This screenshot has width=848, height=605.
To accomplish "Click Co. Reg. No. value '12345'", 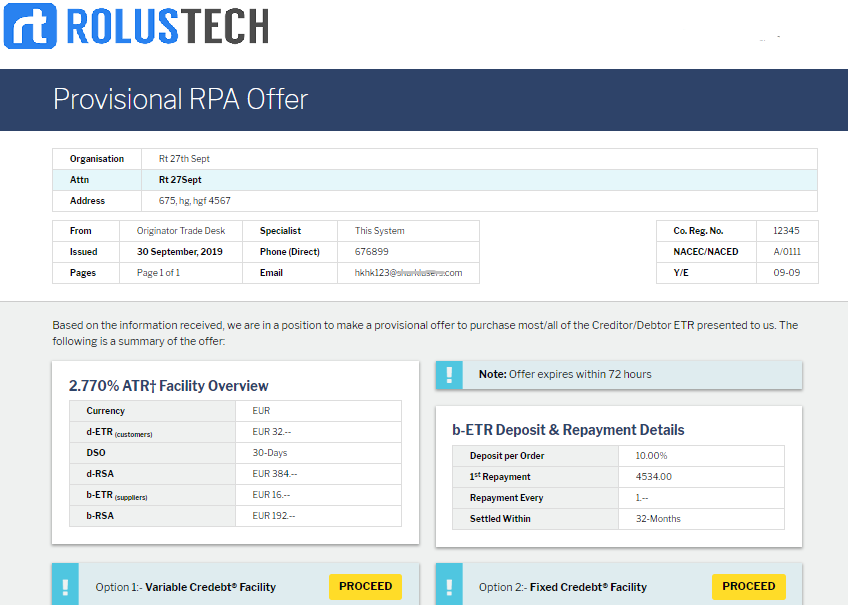I will click(786, 231).
